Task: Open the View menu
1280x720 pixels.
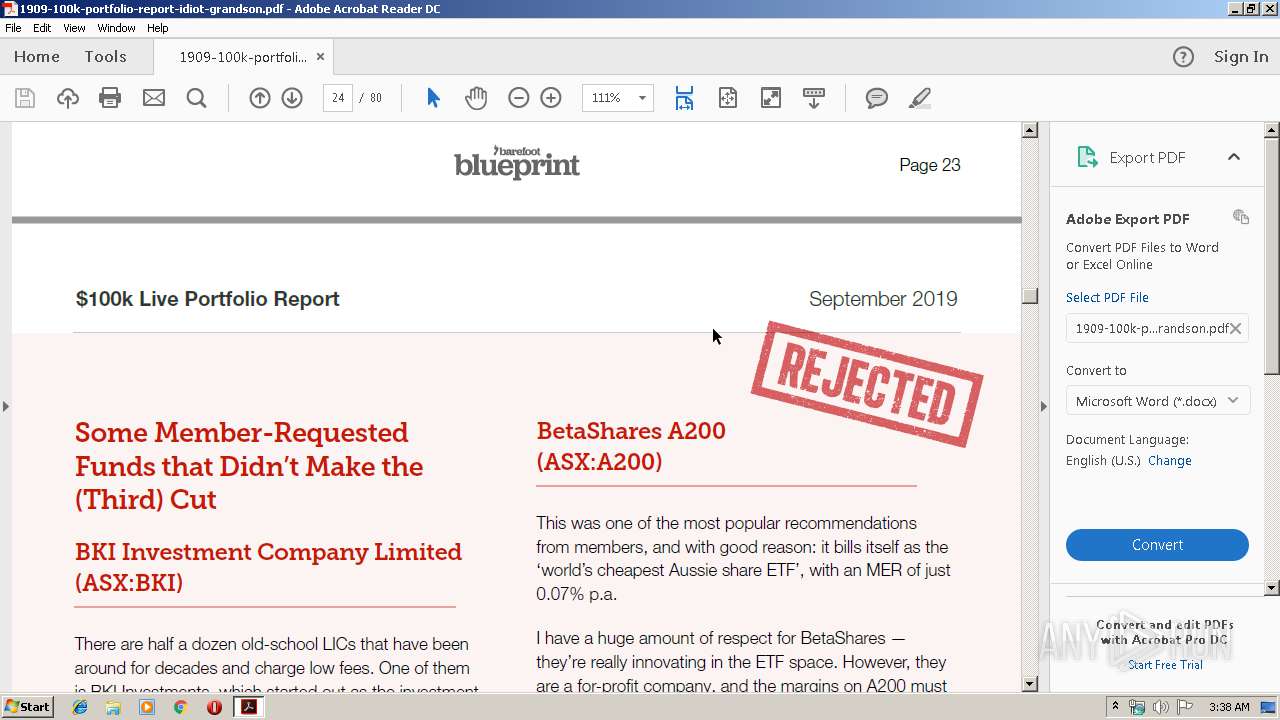Action: [74, 28]
